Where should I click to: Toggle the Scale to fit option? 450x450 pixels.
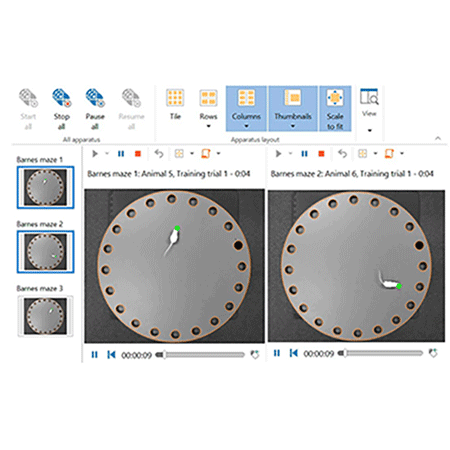pos(335,109)
